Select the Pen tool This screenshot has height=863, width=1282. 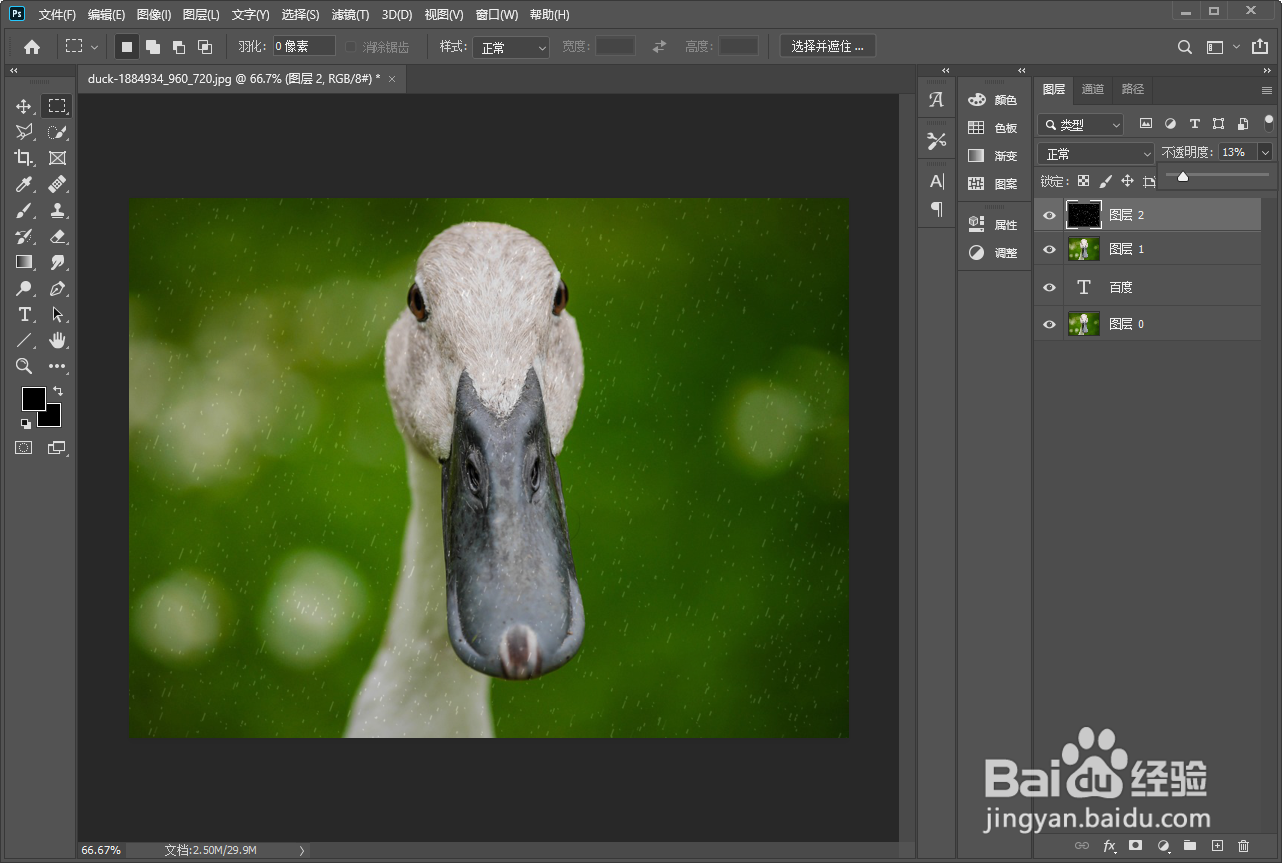click(57, 288)
